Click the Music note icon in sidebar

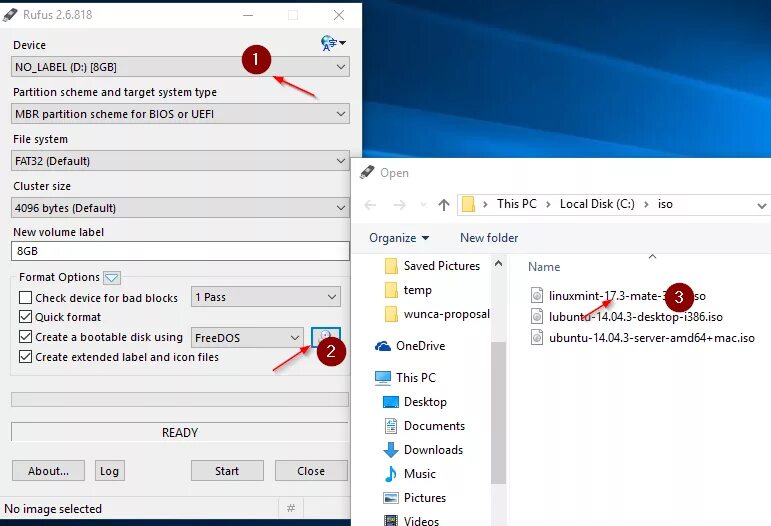coord(390,474)
